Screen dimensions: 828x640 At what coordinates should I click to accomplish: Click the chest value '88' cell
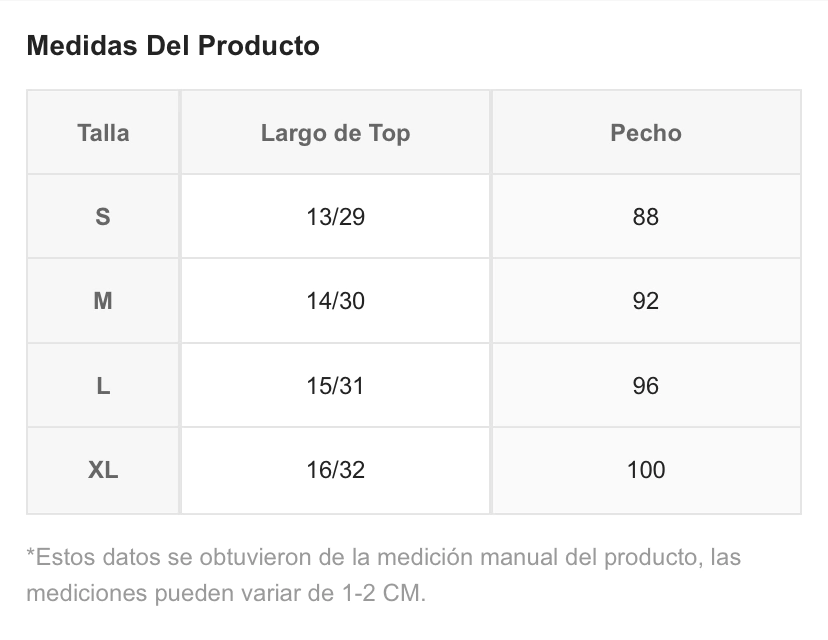tap(645, 217)
